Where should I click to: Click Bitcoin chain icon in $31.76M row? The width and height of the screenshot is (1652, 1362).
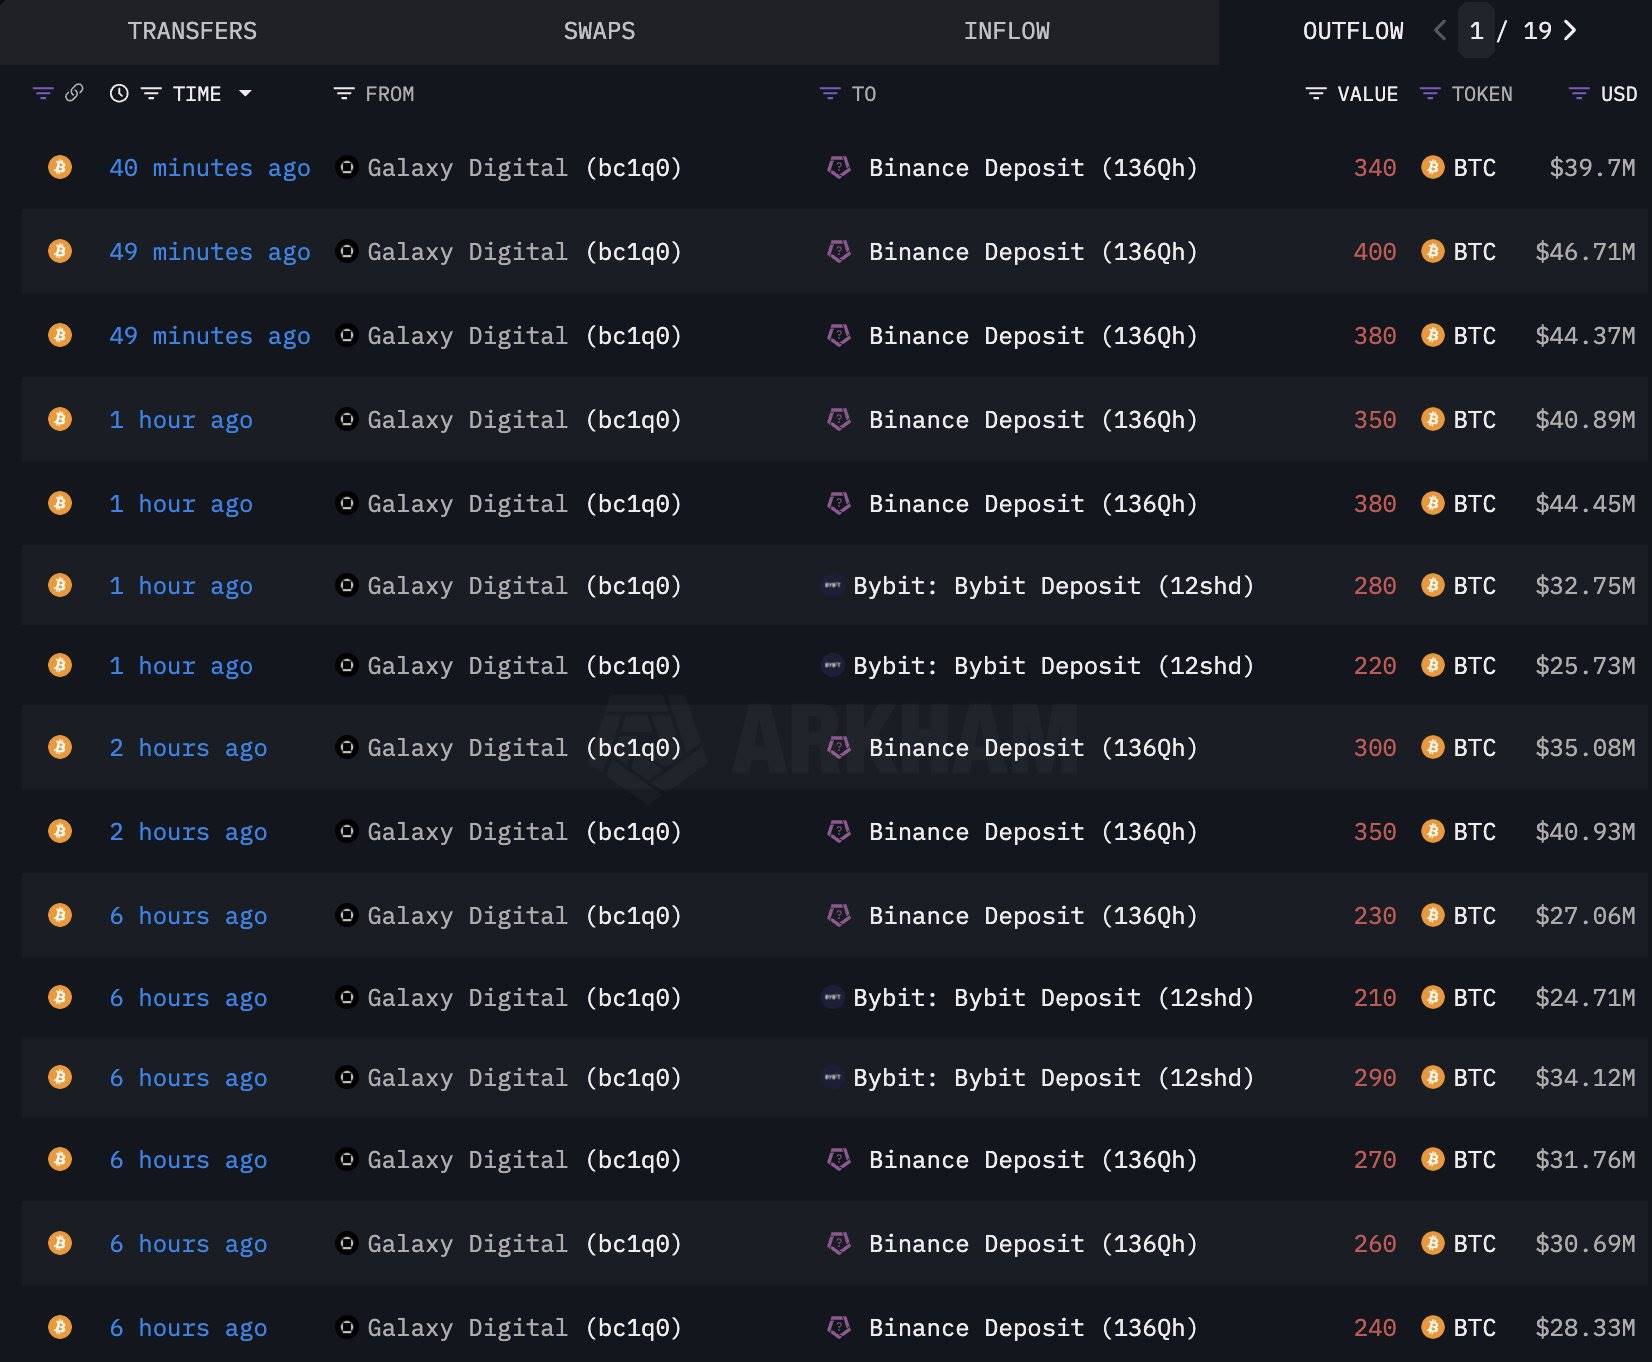60,1159
